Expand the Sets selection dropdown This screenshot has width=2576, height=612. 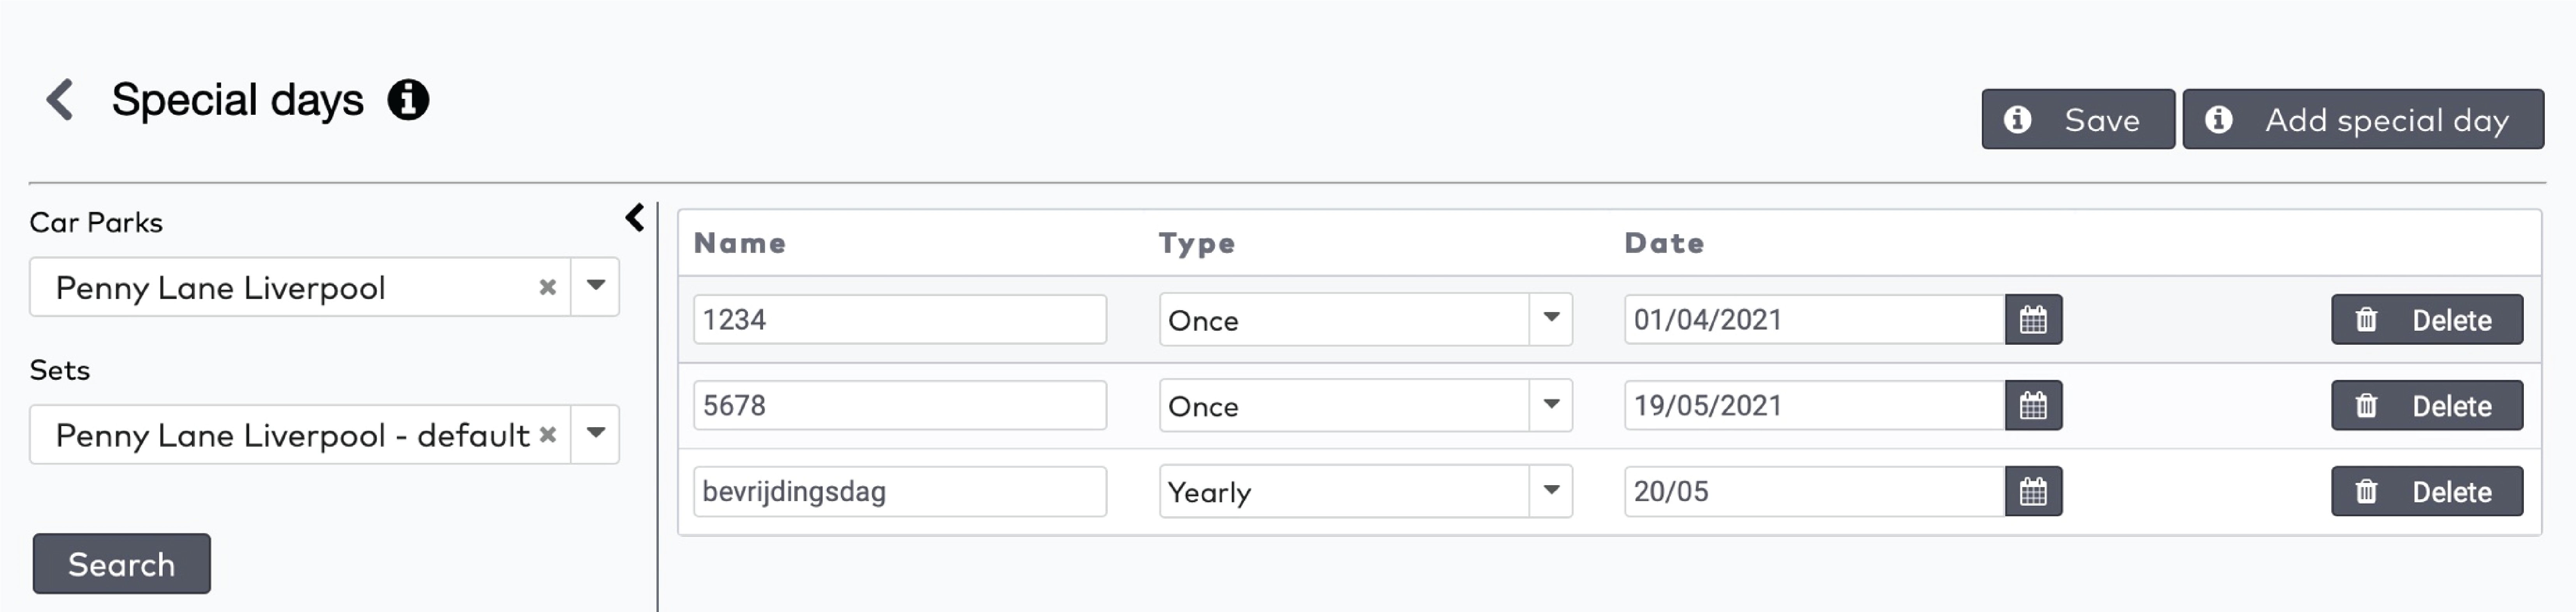pos(597,435)
